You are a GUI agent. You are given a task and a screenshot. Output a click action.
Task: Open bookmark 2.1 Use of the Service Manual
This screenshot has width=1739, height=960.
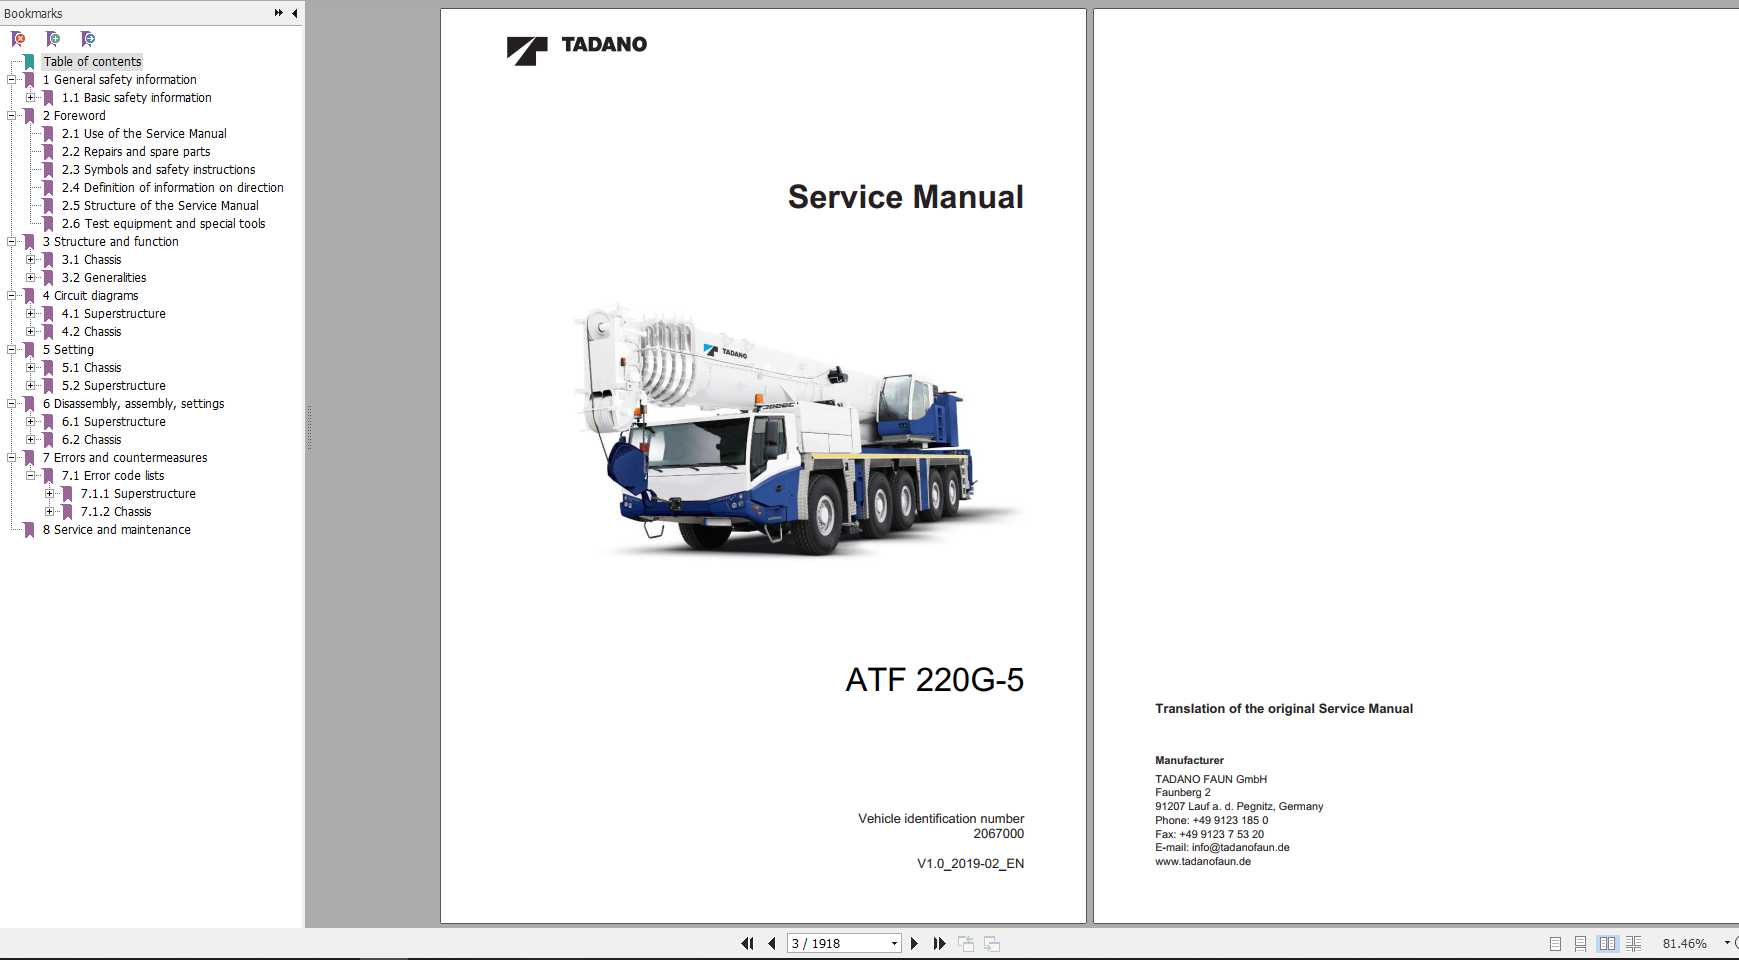coord(144,134)
